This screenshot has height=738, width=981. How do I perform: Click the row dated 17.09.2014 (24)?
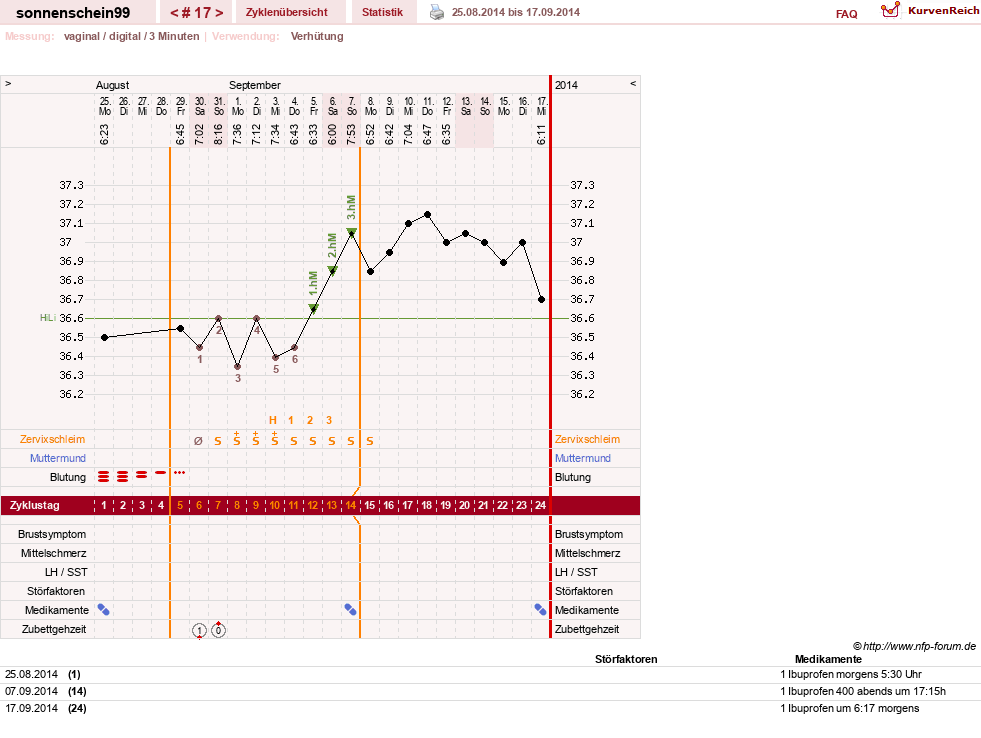(x=490, y=708)
